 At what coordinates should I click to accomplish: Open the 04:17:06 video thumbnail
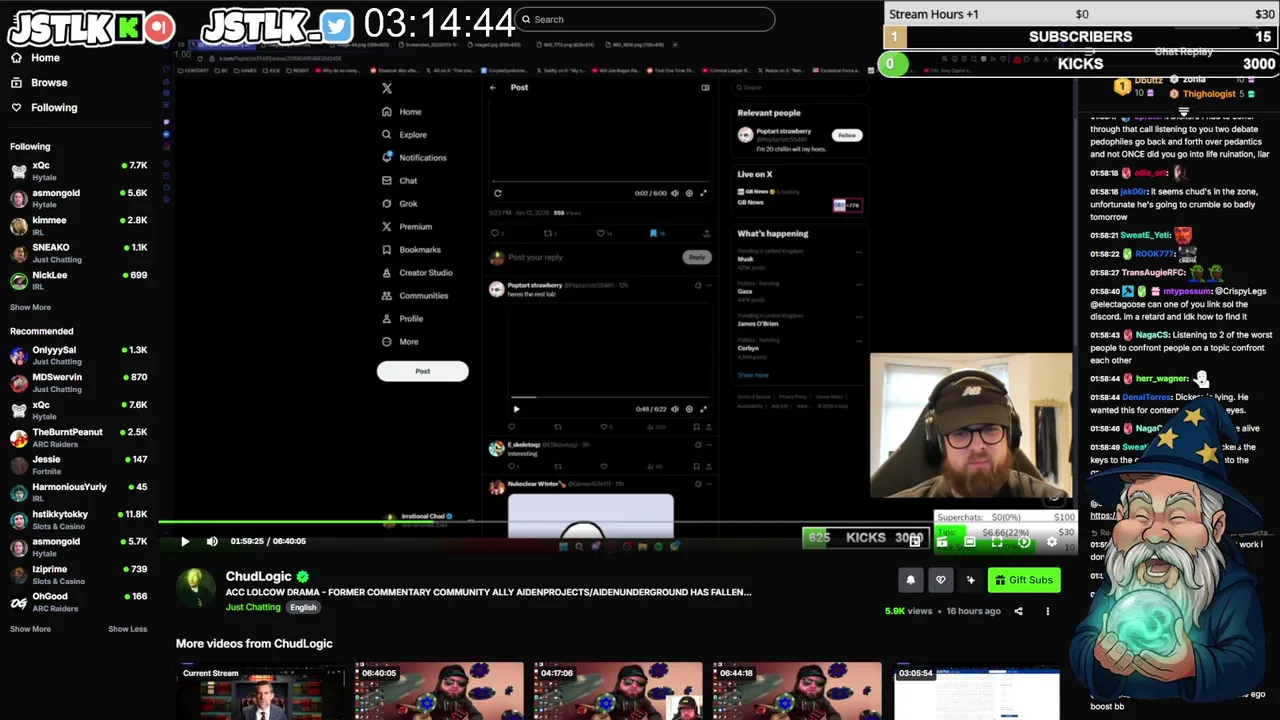[x=617, y=691]
